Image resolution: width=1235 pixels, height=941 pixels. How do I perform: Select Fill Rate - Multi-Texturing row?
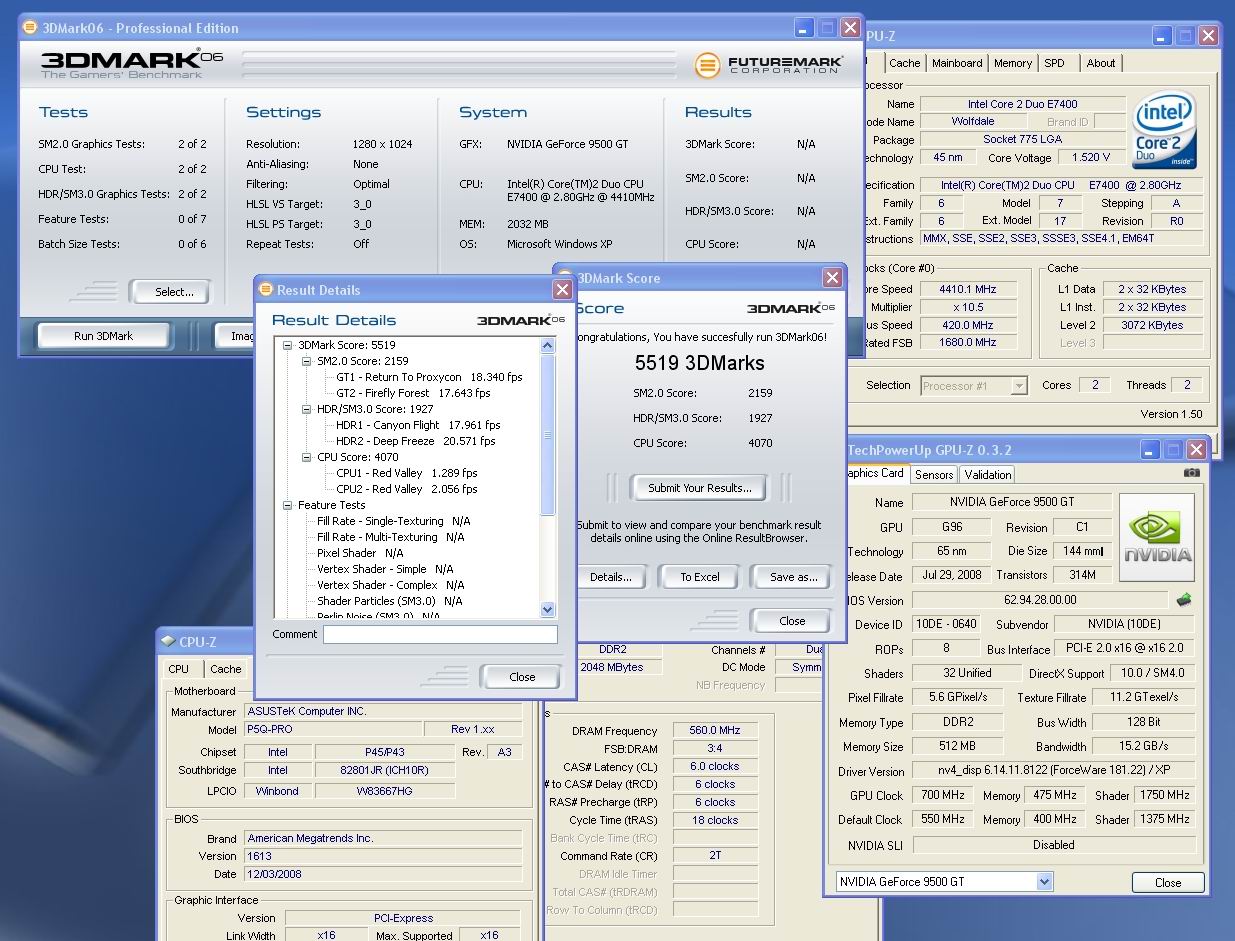390,537
